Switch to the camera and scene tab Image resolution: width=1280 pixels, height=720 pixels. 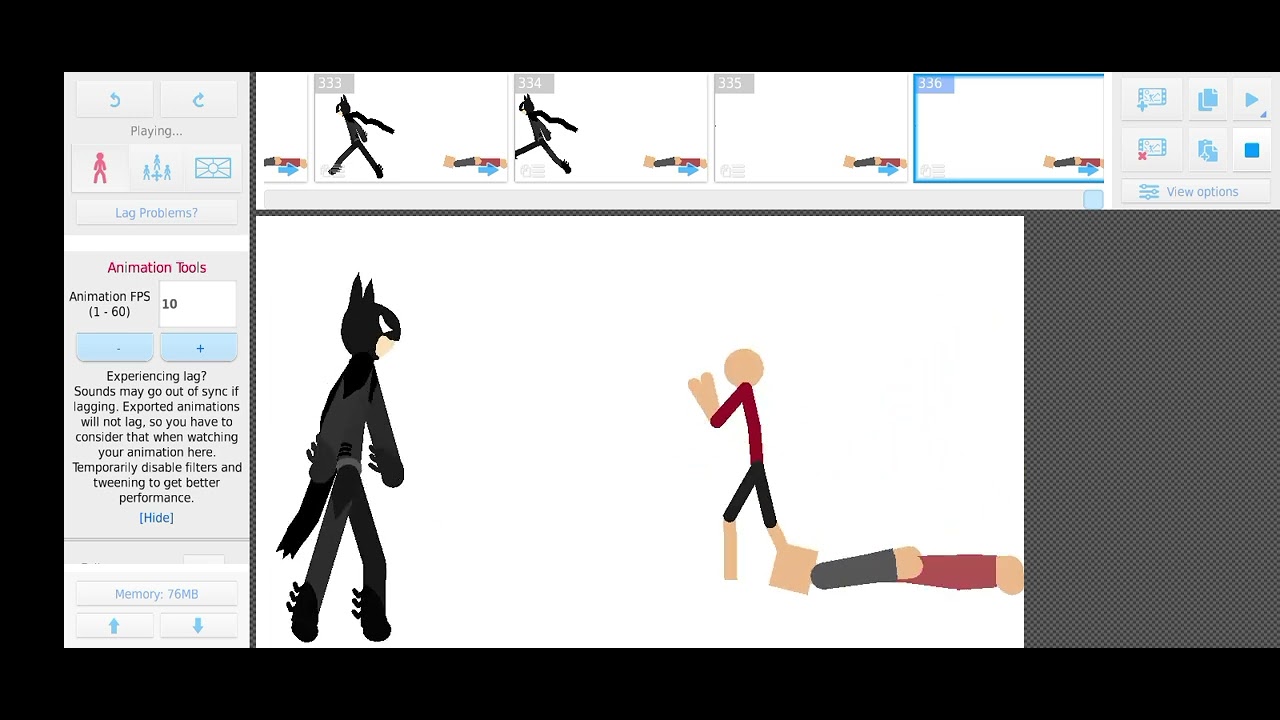pos(213,168)
